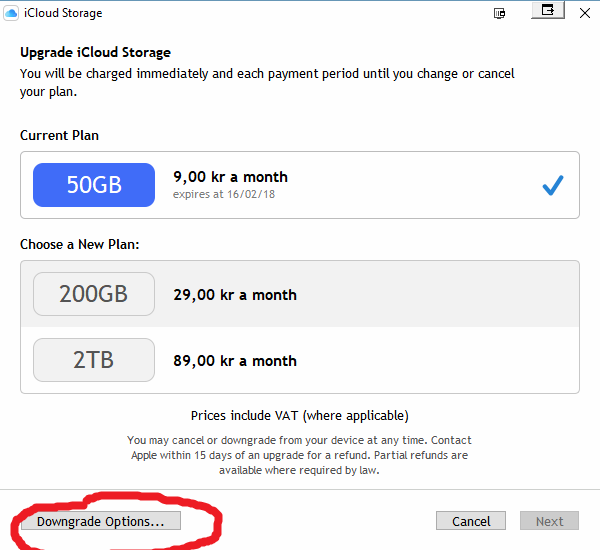The width and height of the screenshot is (600, 550).
Task: Click the Upgrade iCloud Storage heading
Action: (x=95, y=52)
